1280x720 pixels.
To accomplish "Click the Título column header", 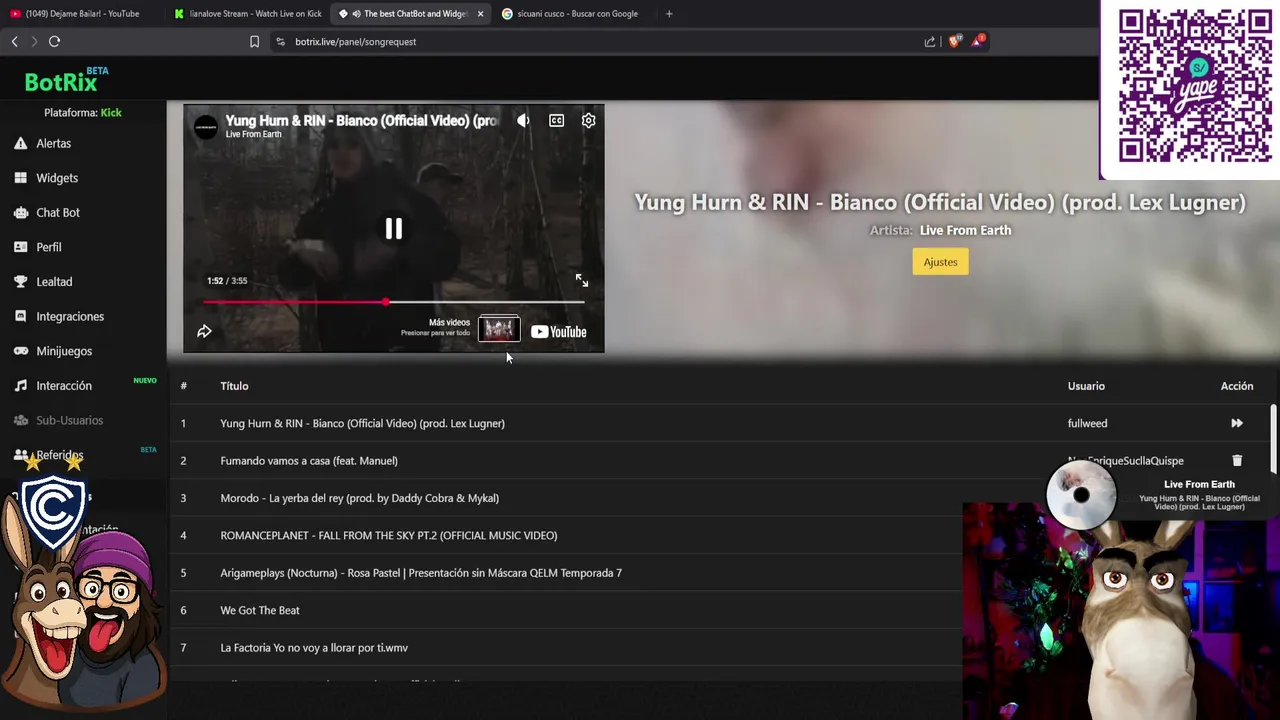I will pyautogui.click(x=234, y=386).
